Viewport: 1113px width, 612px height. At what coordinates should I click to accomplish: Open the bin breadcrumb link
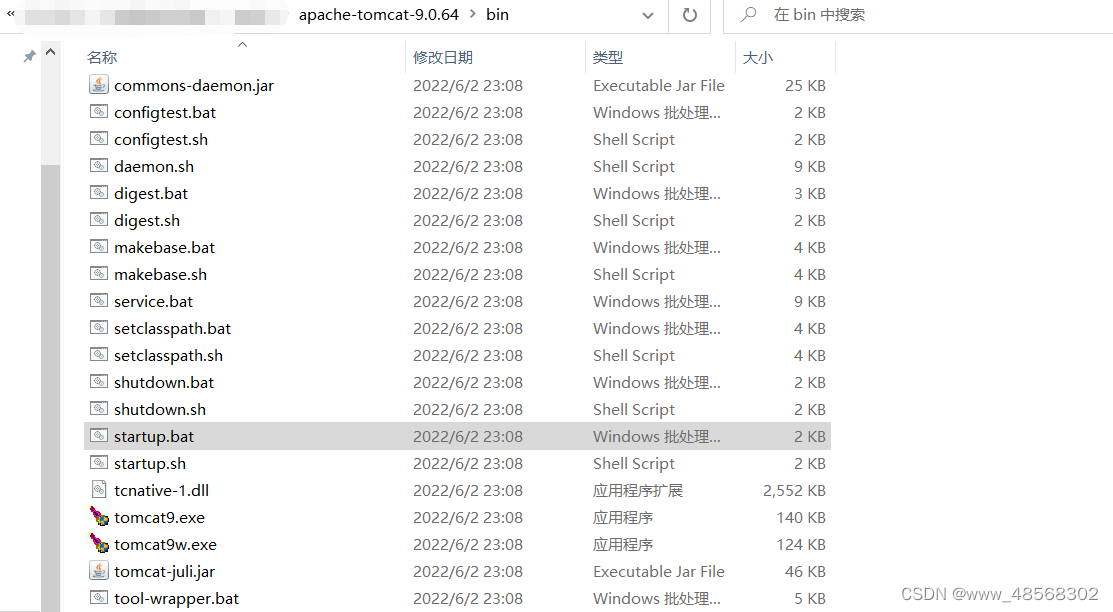497,15
